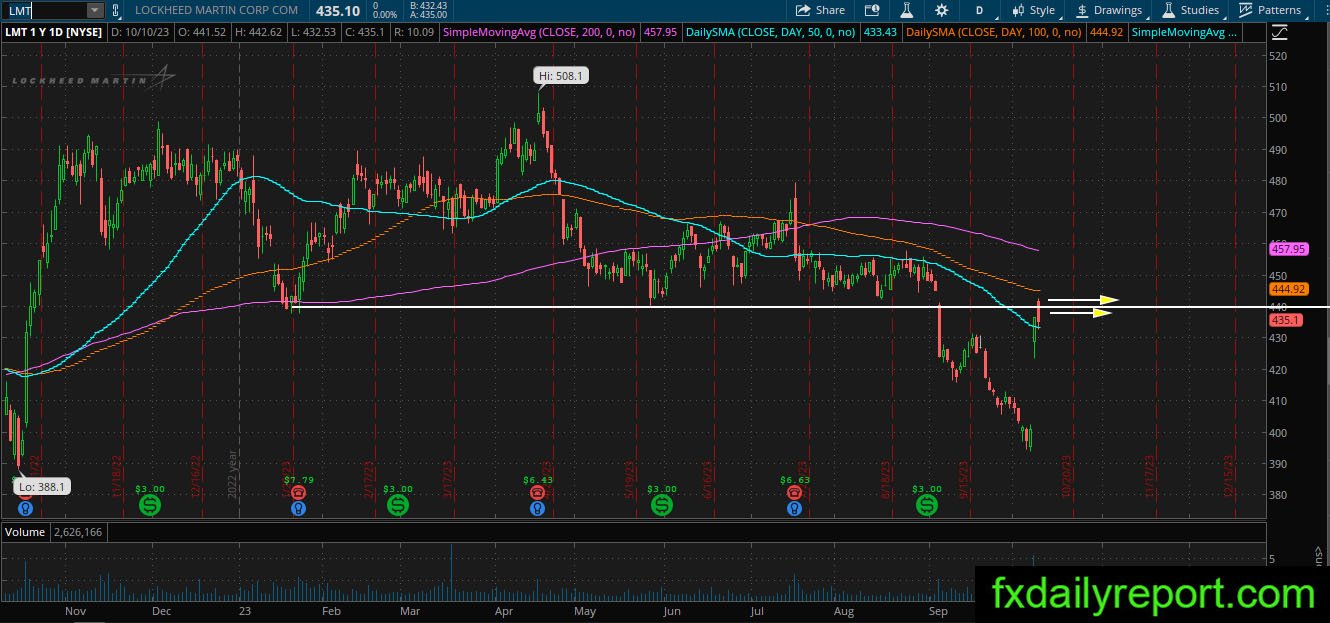Click the LOCKHEED MARTIN CORP COM name
Screen dimensions: 1330x623
click(x=217, y=10)
